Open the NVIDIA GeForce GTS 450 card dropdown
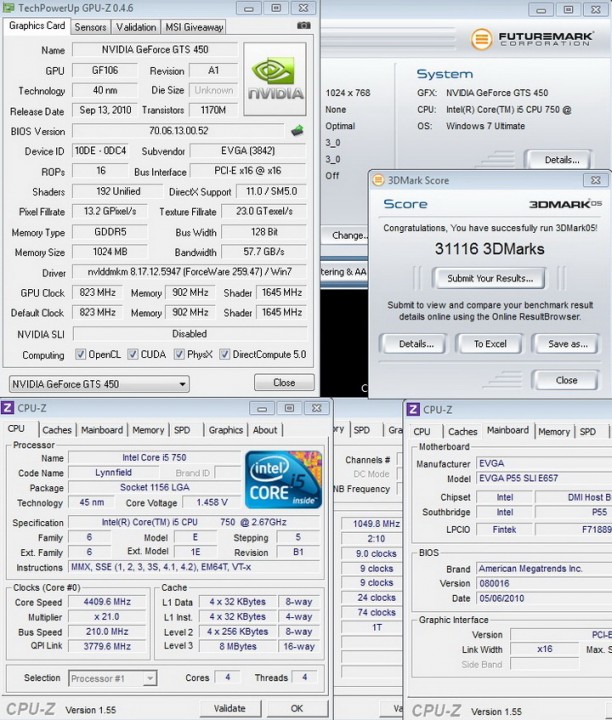Viewport: 612px width, 720px height. [99, 384]
